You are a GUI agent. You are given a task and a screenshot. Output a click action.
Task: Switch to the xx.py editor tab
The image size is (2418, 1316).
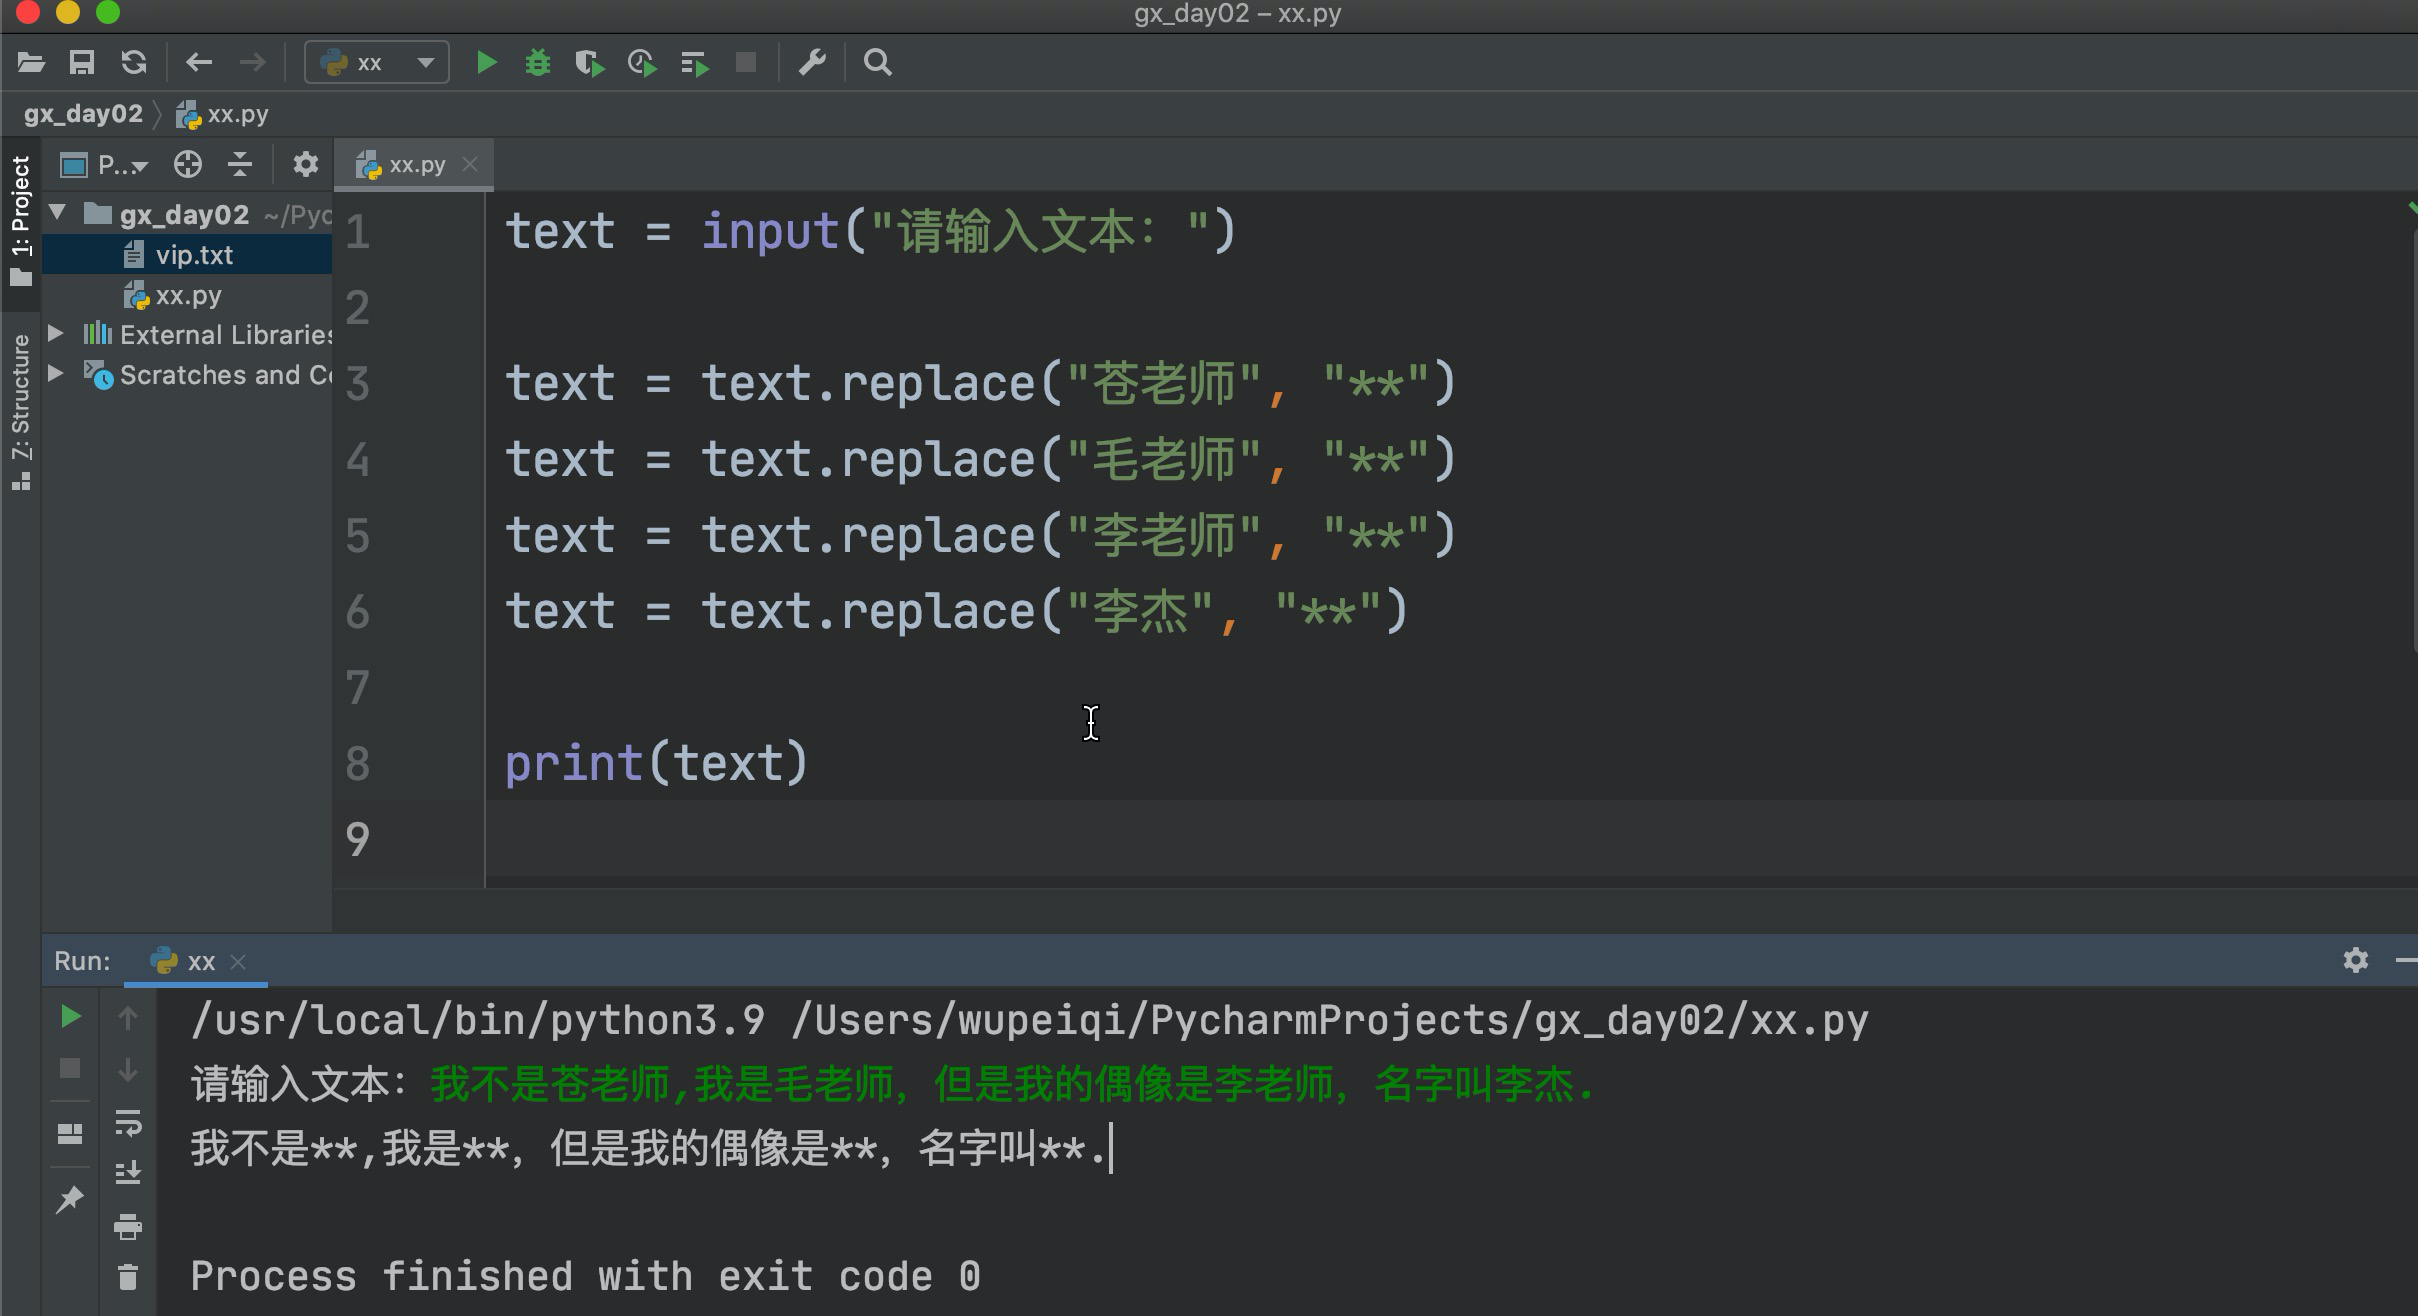[415, 165]
